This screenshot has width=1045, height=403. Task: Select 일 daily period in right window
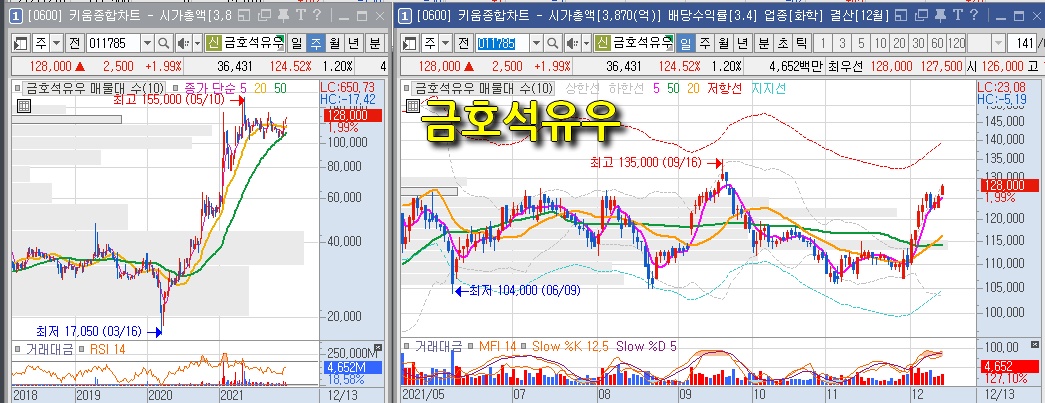685,44
